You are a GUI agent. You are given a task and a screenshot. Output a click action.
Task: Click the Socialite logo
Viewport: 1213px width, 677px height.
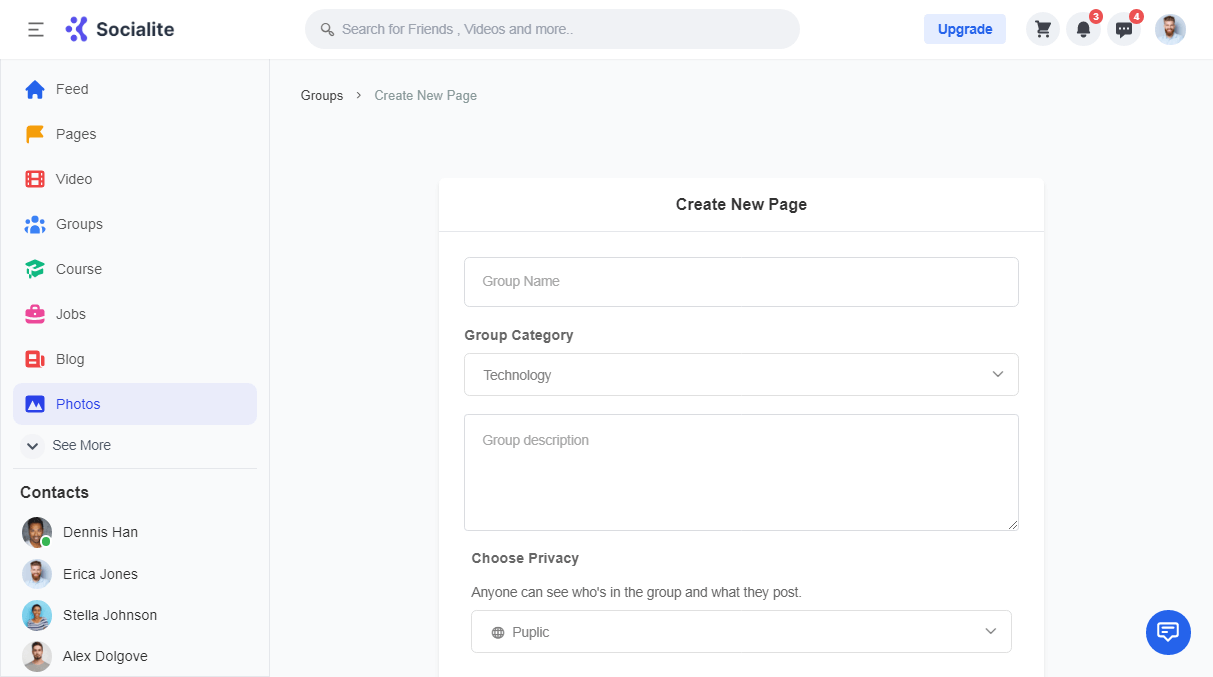point(120,29)
